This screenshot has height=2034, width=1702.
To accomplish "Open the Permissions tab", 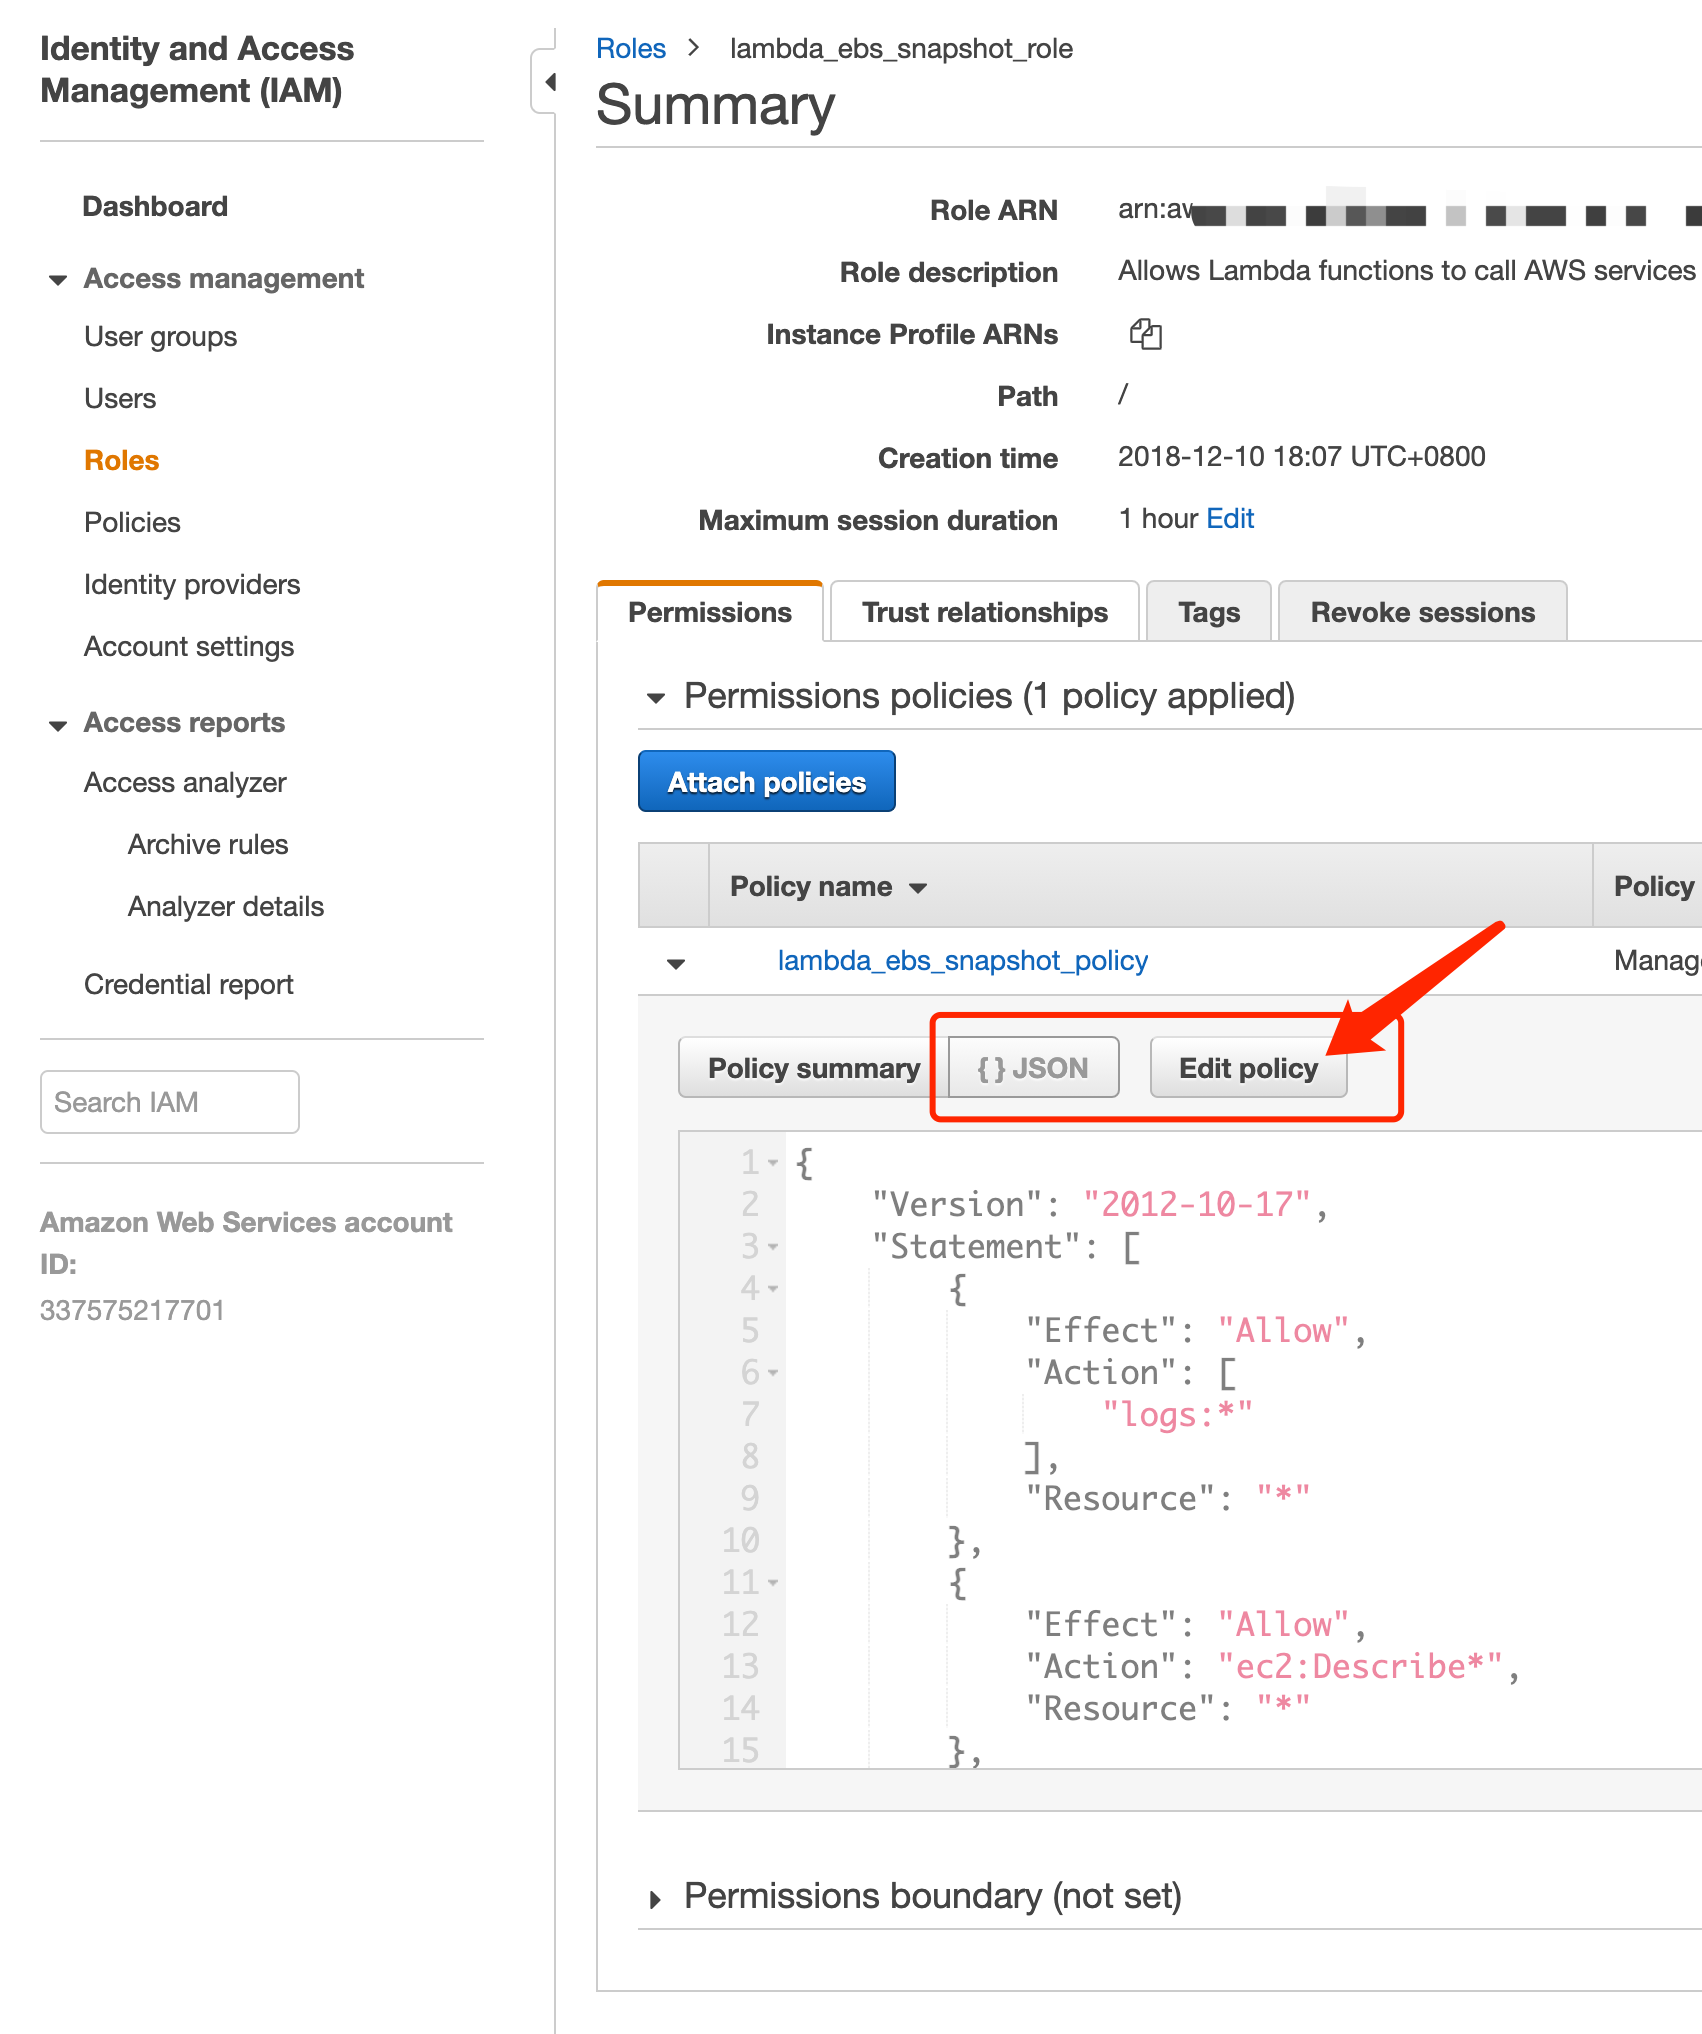I will point(709,612).
